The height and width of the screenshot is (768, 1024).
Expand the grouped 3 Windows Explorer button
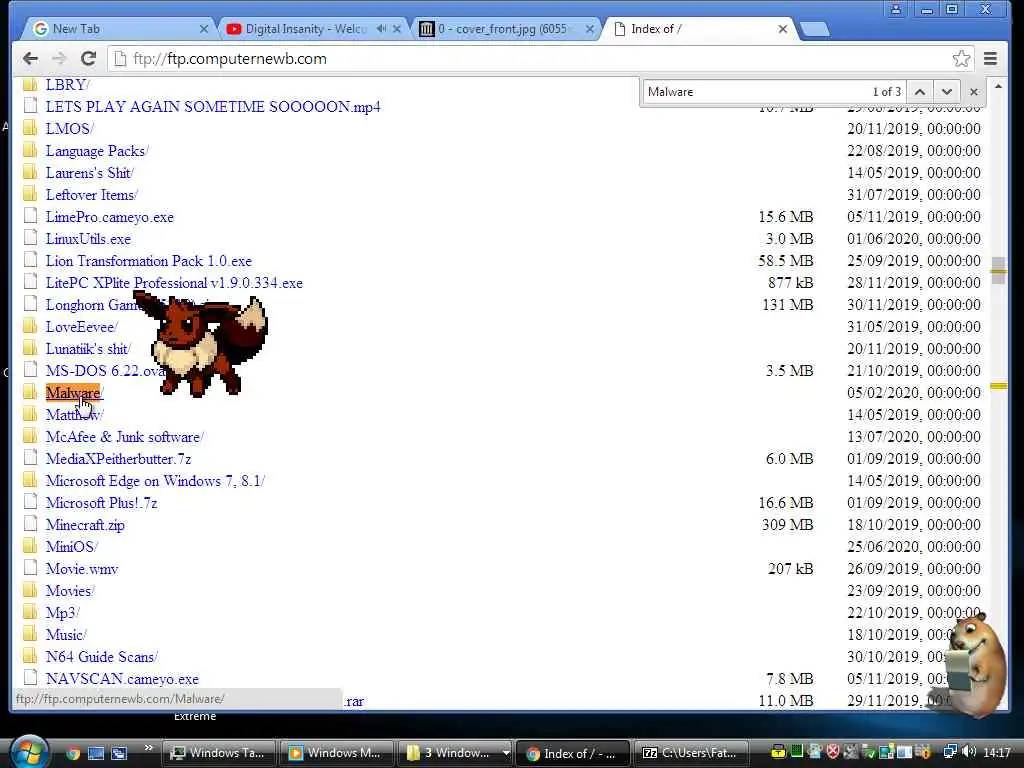[x=455, y=753]
